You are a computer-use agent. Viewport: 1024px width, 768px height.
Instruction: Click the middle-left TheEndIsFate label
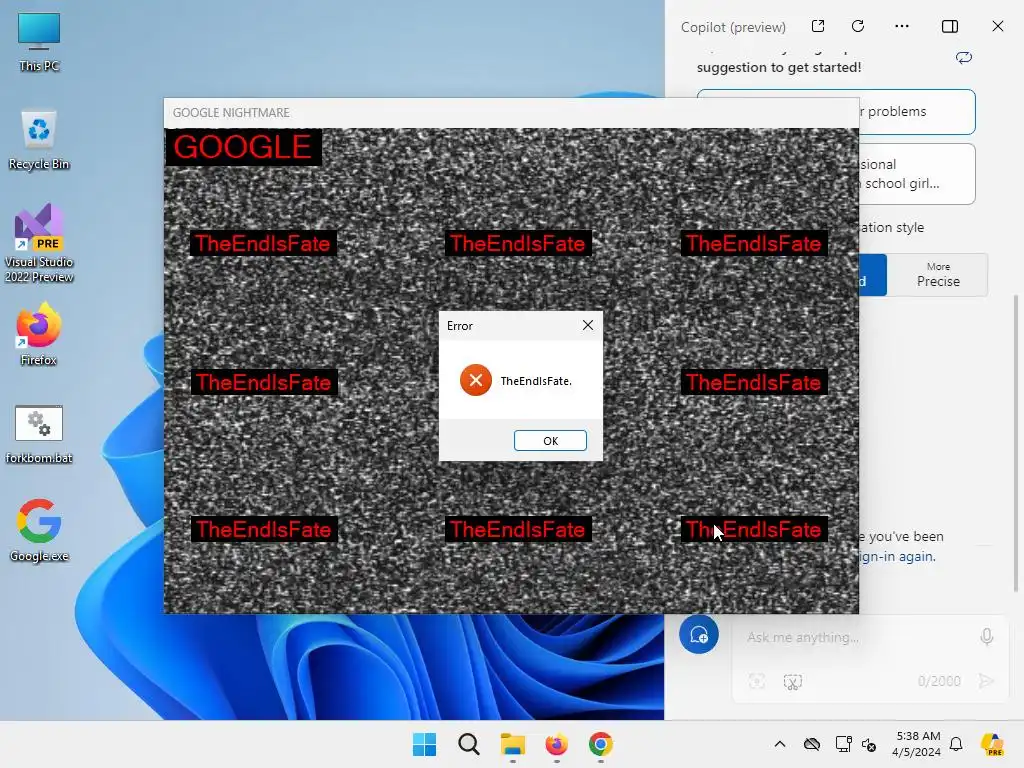click(x=263, y=382)
